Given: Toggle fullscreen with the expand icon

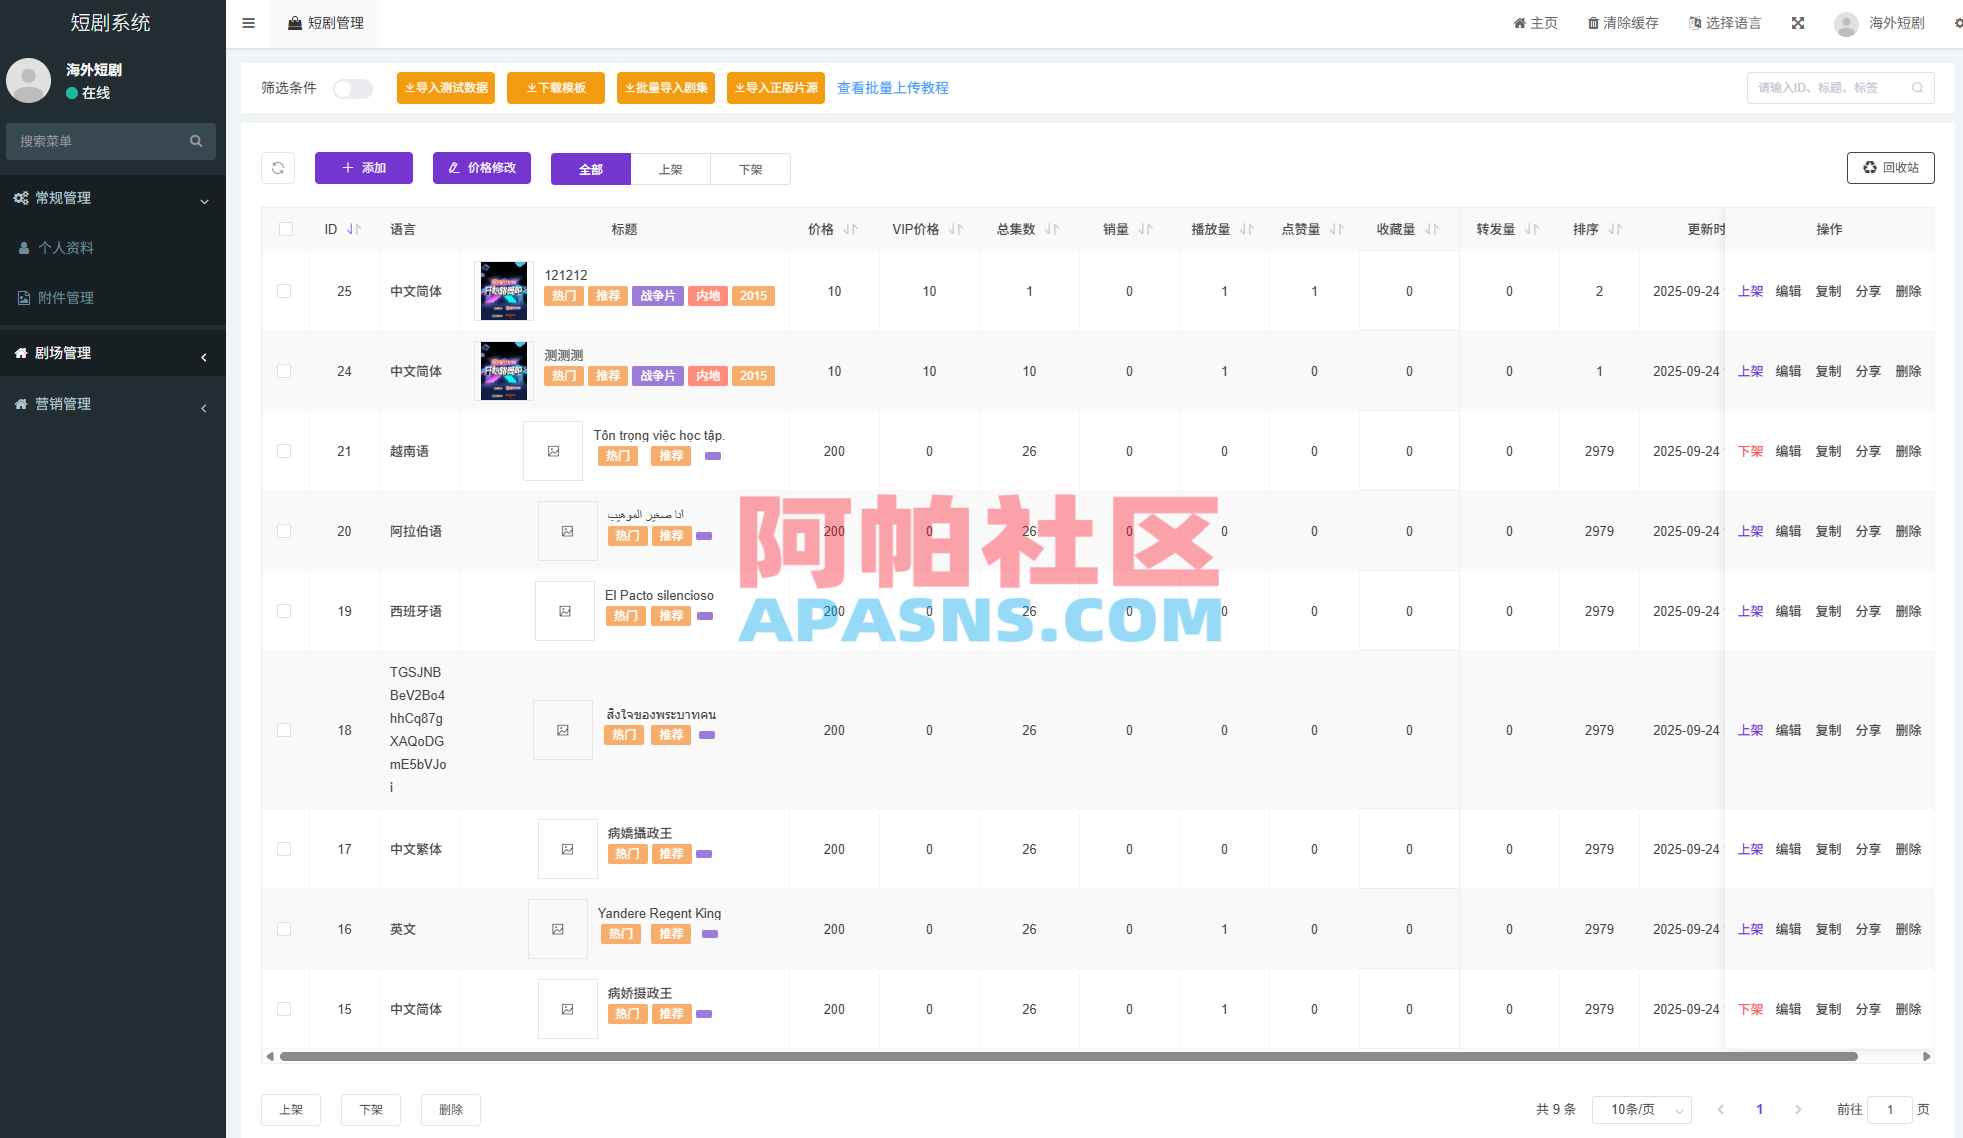Looking at the screenshot, I should tap(1798, 22).
